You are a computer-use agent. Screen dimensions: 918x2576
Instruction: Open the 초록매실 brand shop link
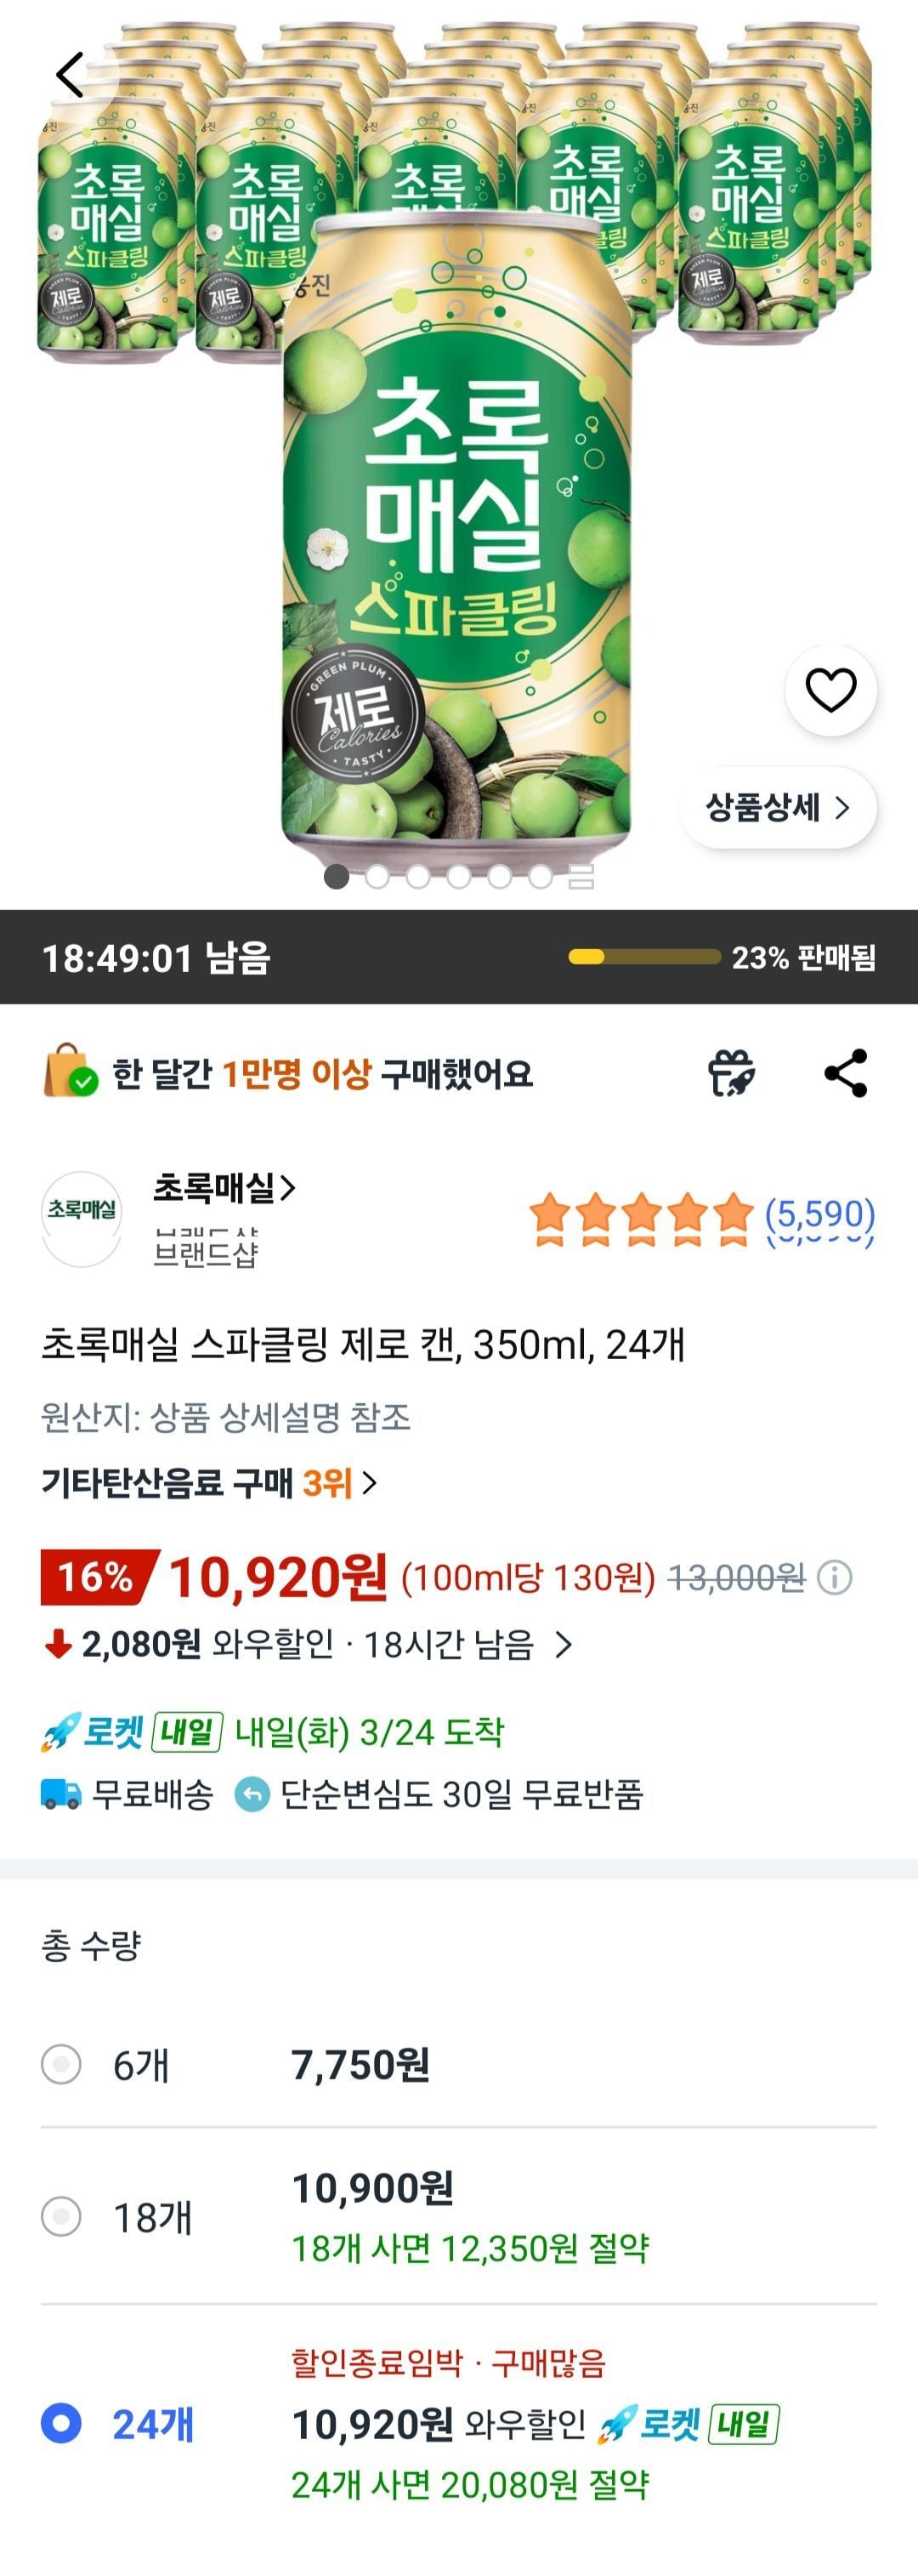(x=224, y=1189)
